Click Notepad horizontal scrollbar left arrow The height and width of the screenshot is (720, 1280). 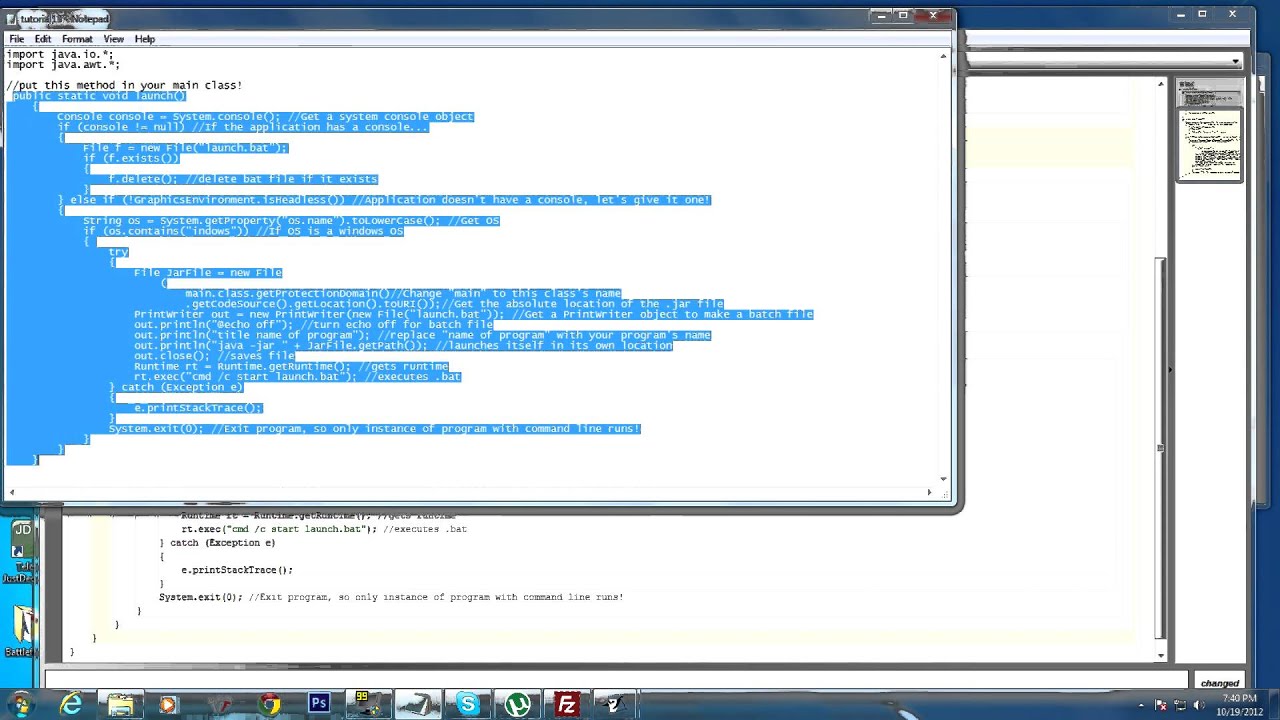[x=12, y=491]
